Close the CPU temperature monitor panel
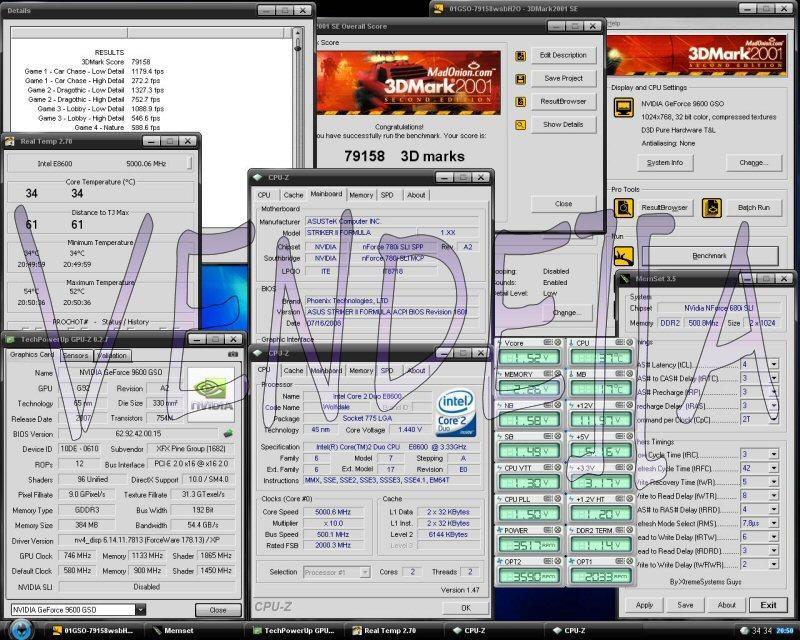Screen dimensions: 800x640 tap(630, 342)
